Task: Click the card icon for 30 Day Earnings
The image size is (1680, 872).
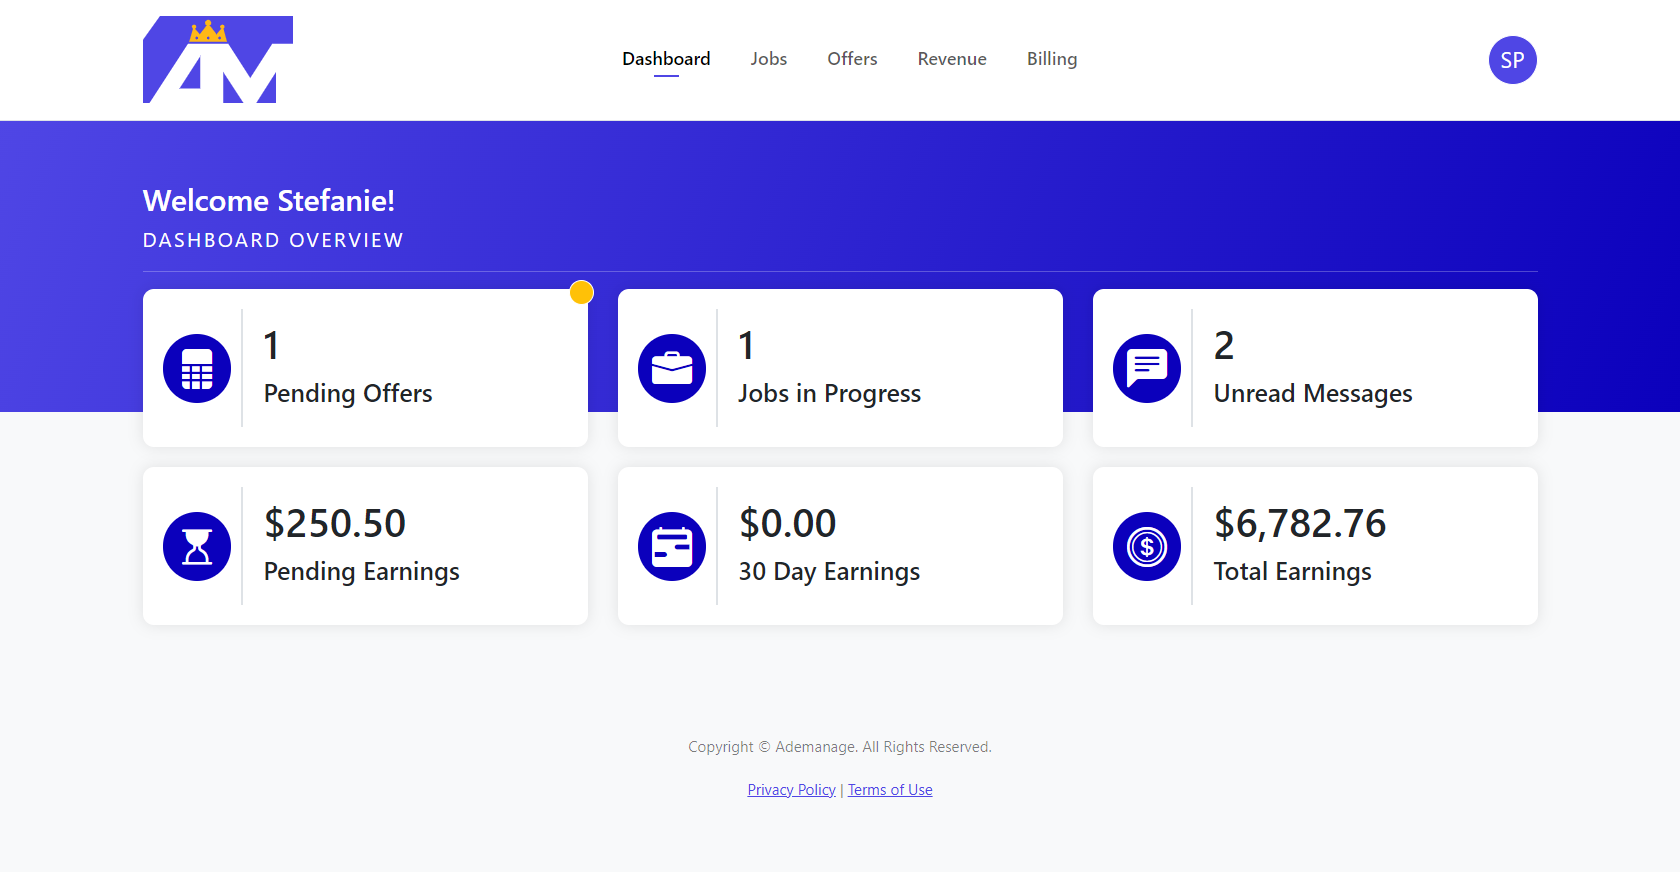Action: click(672, 546)
